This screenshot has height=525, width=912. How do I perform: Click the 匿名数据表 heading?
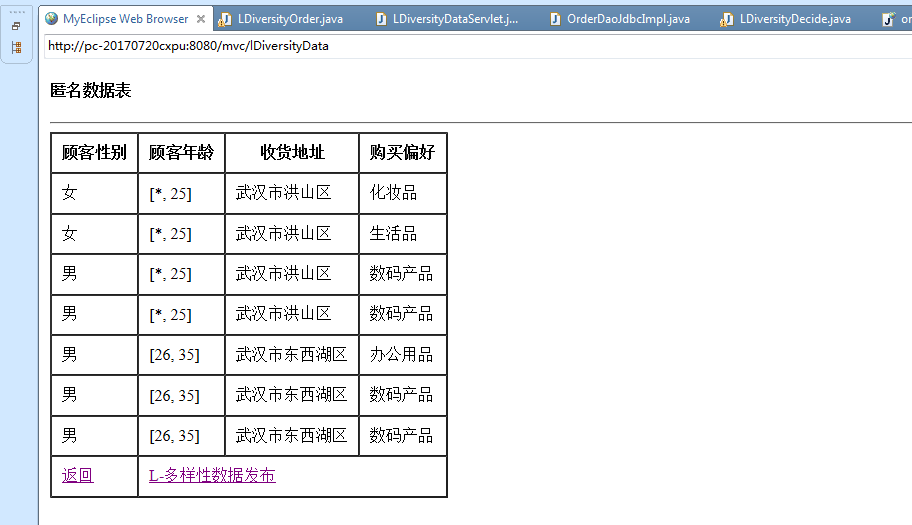pos(91,91)
